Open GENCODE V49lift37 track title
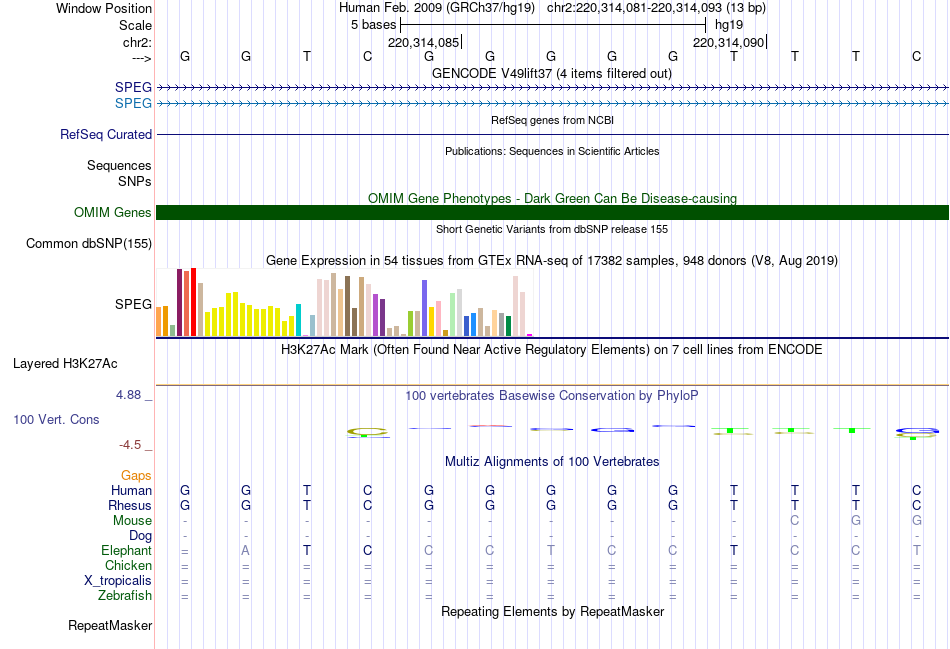 click(551, 73)
